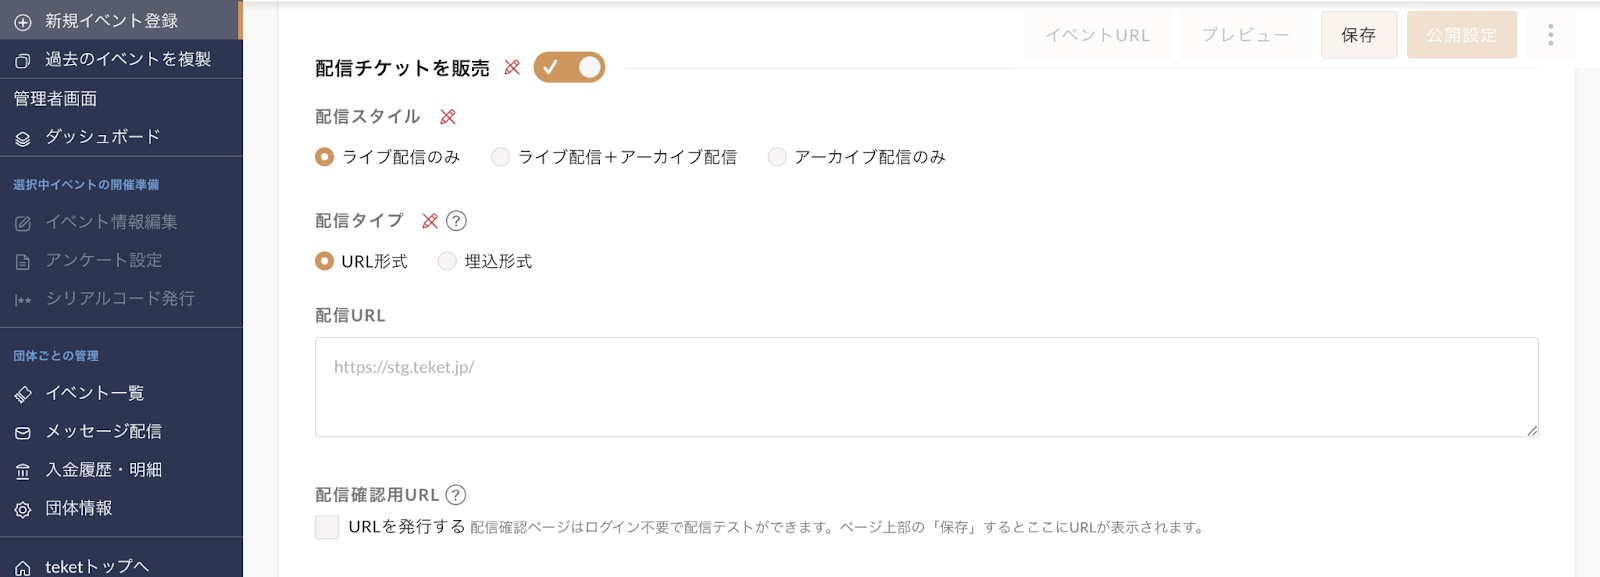Open the three-dot more options menu
The width and height of the screenshot is (1600, 577).
coord(1551,35)
